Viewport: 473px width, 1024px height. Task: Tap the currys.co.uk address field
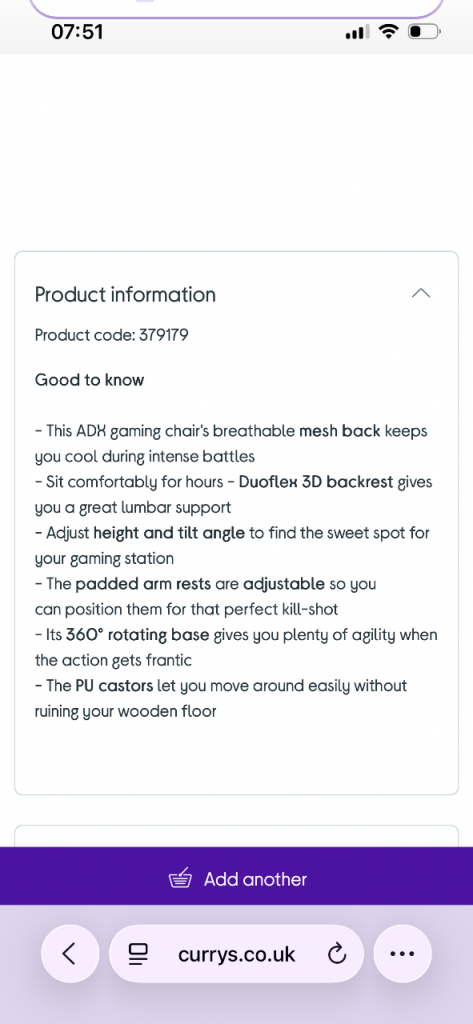point(236,954)
